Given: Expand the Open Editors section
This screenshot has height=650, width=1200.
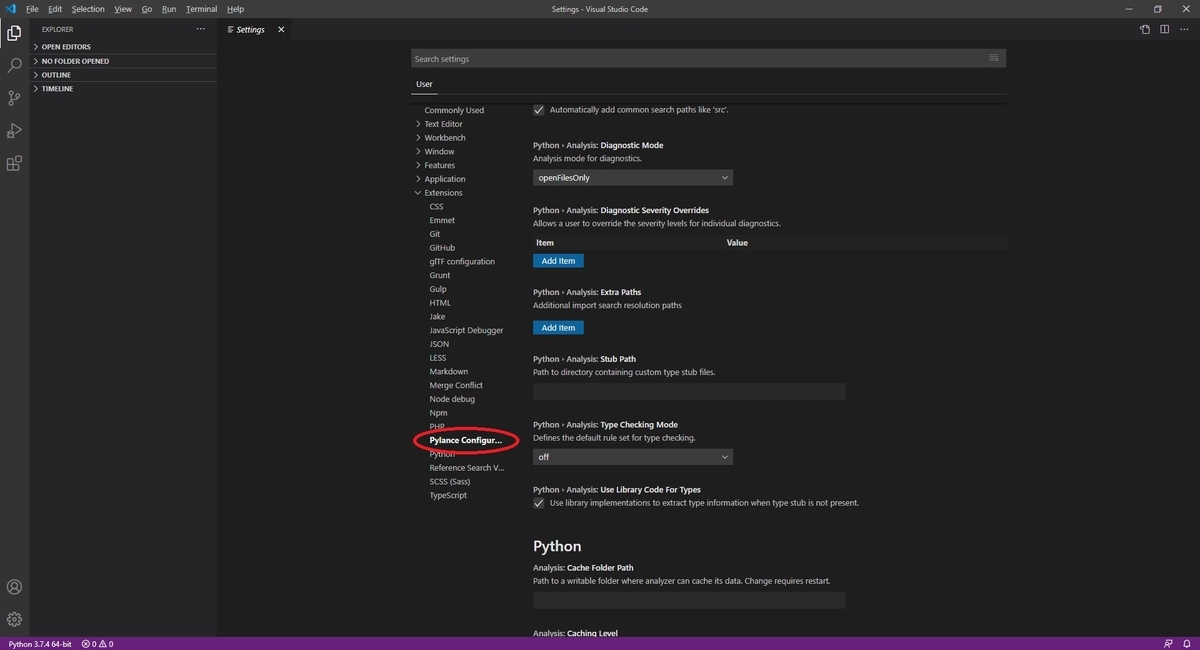Looking at the screenshot, I should click(125, 47).
